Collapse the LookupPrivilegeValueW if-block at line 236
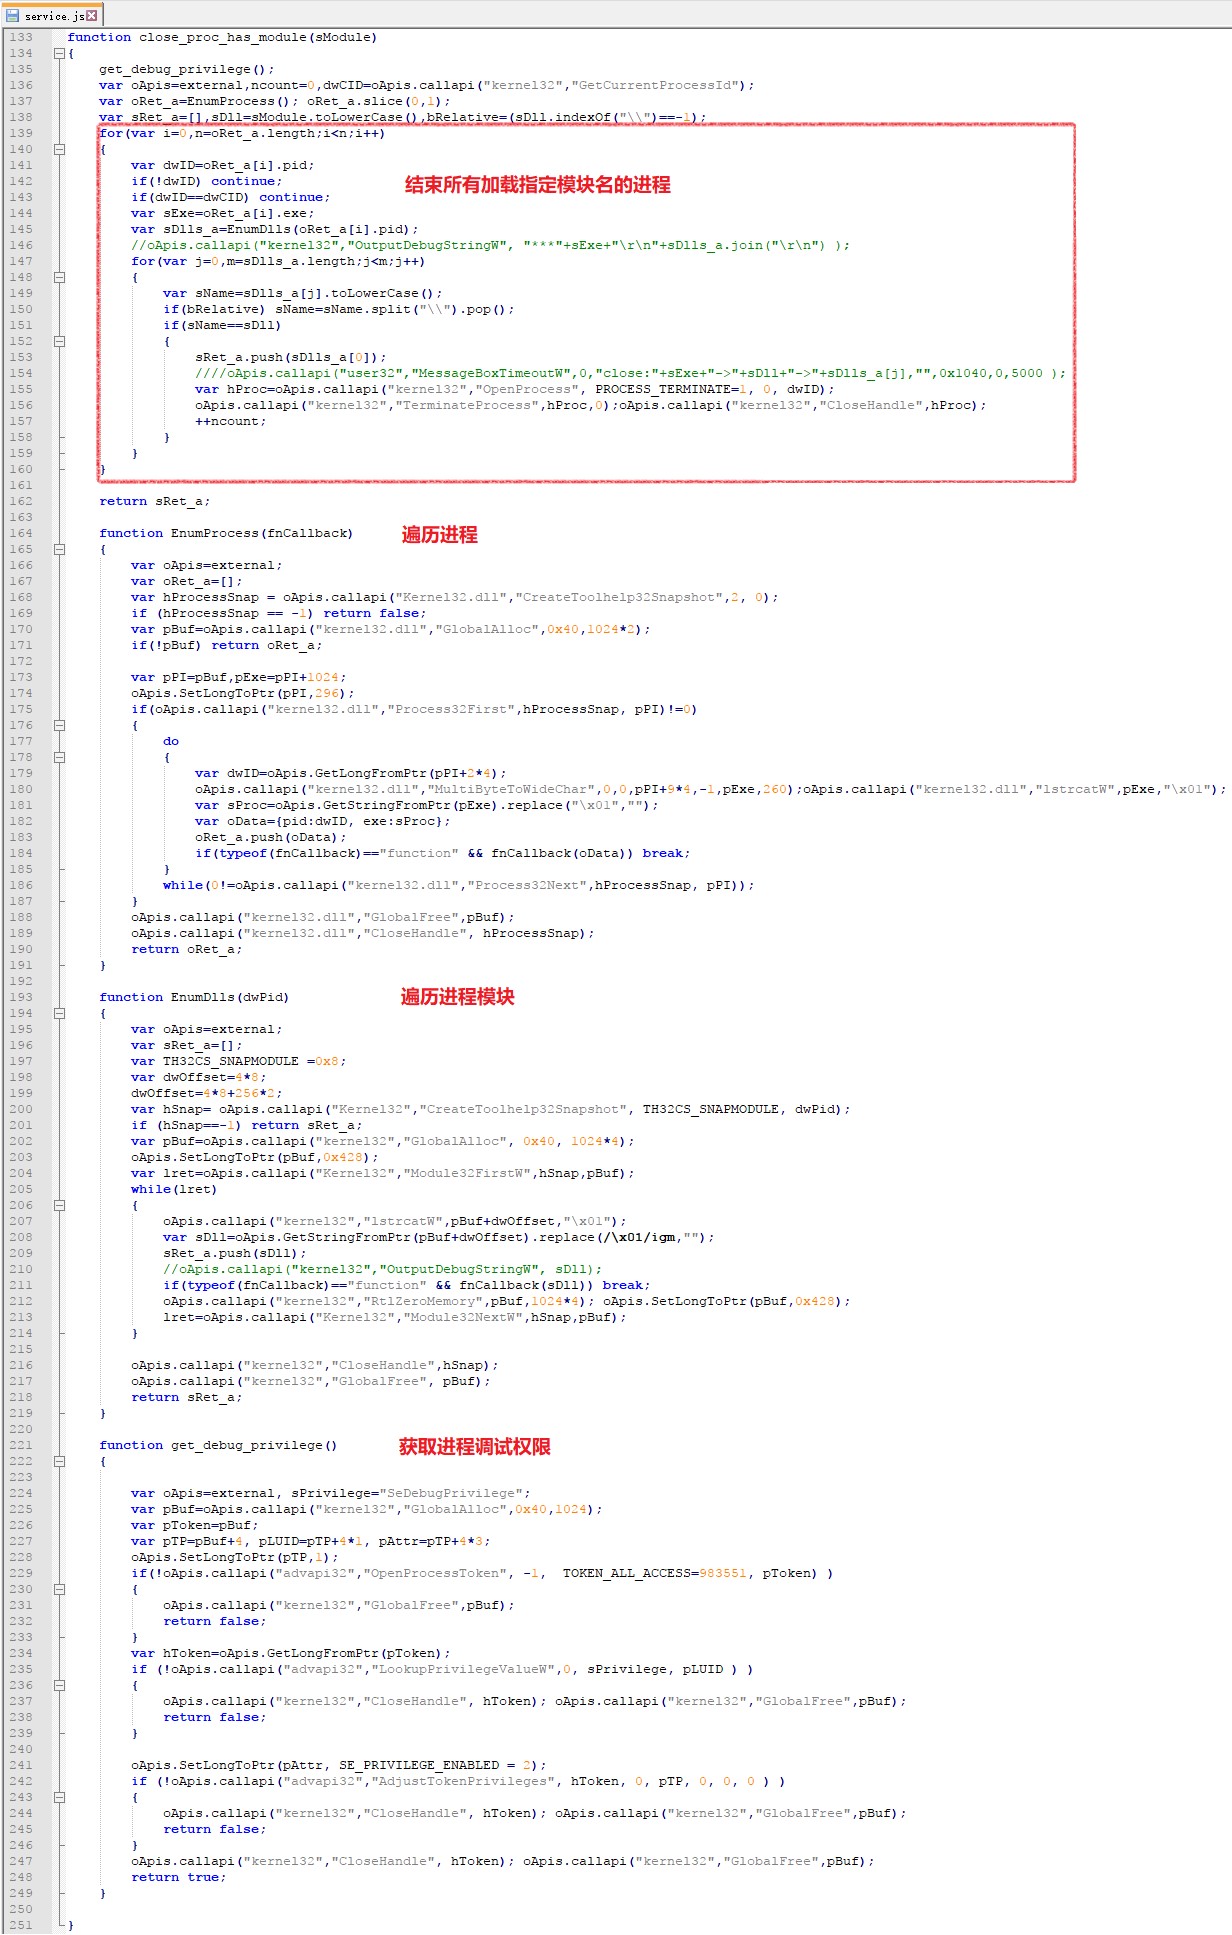The width and height of the screenshot is (1232, 1935). point(59,1685)
